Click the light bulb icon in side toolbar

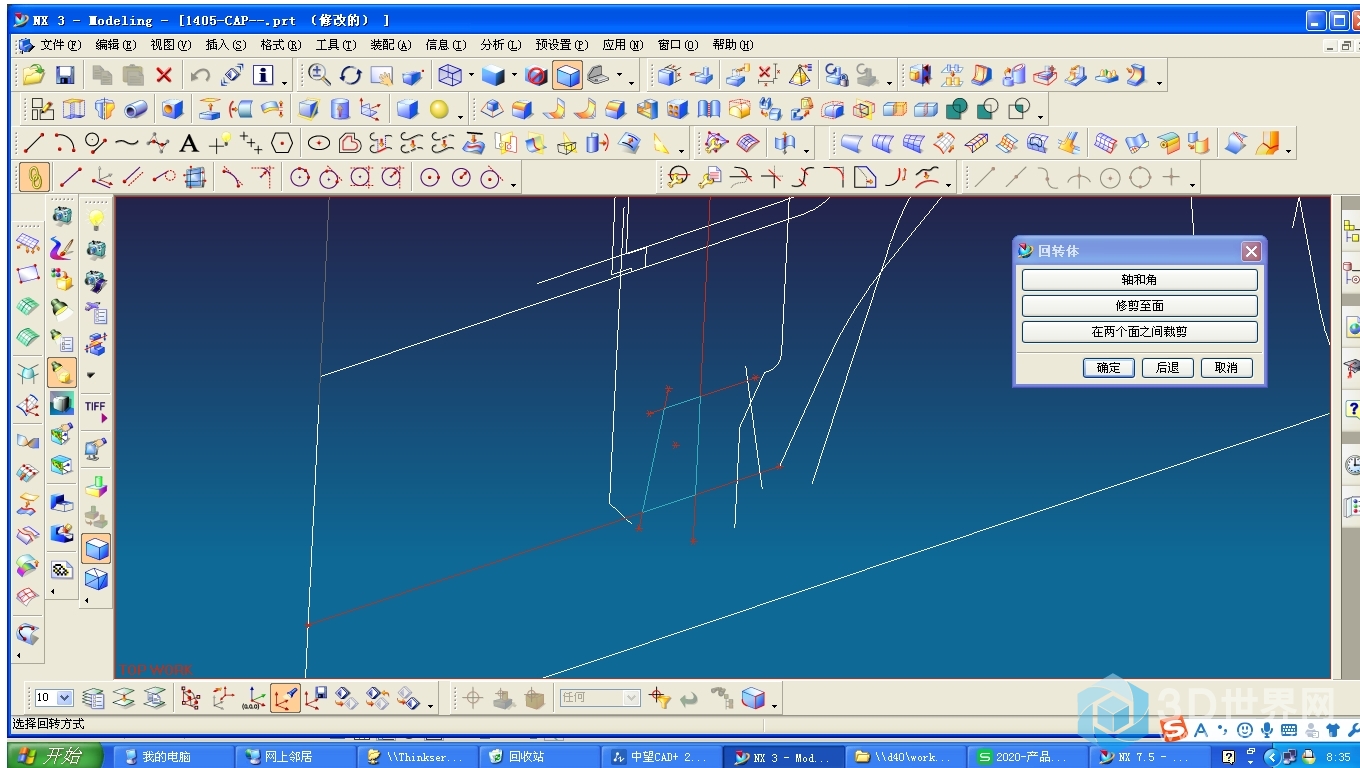coord(96,218)
